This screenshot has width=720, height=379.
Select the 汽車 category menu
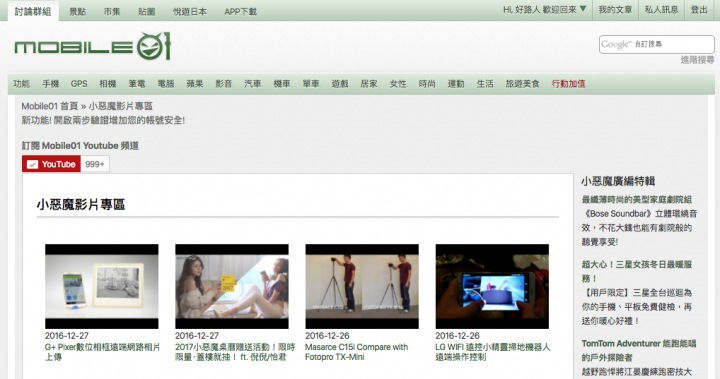pyautogui.click(x=253, y=84)
